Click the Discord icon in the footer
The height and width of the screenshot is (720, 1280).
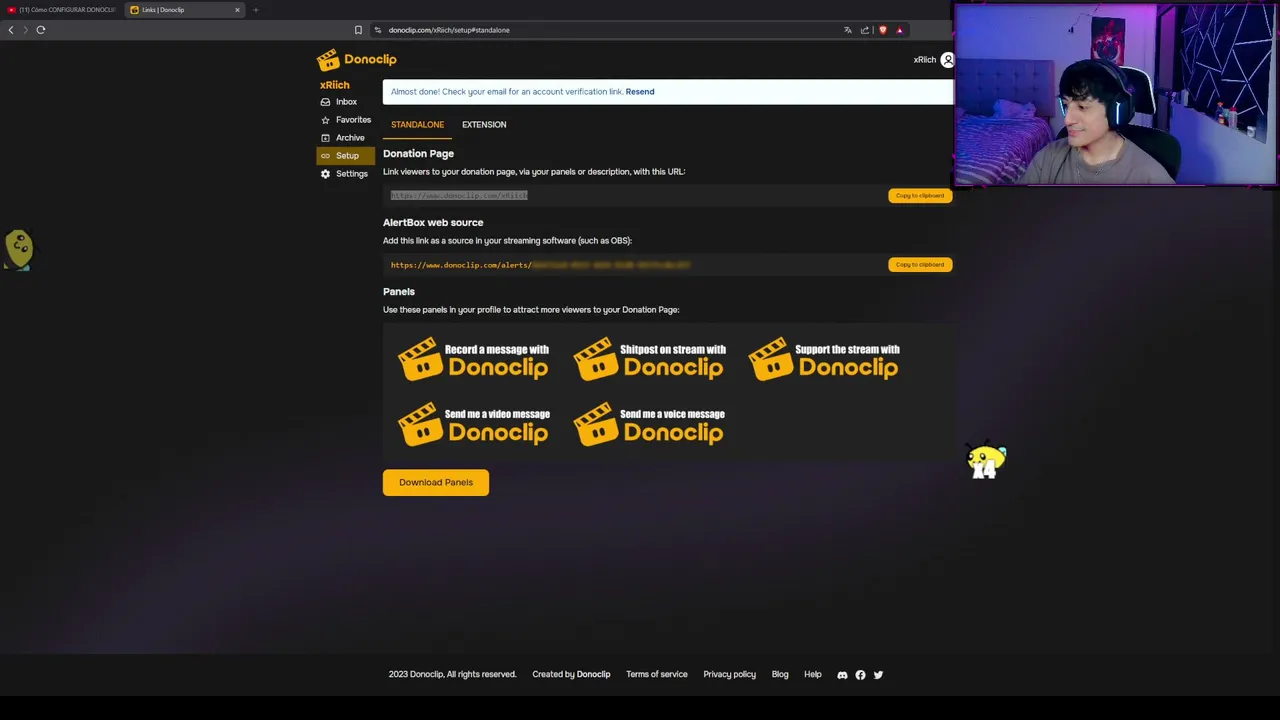point(842,675)
